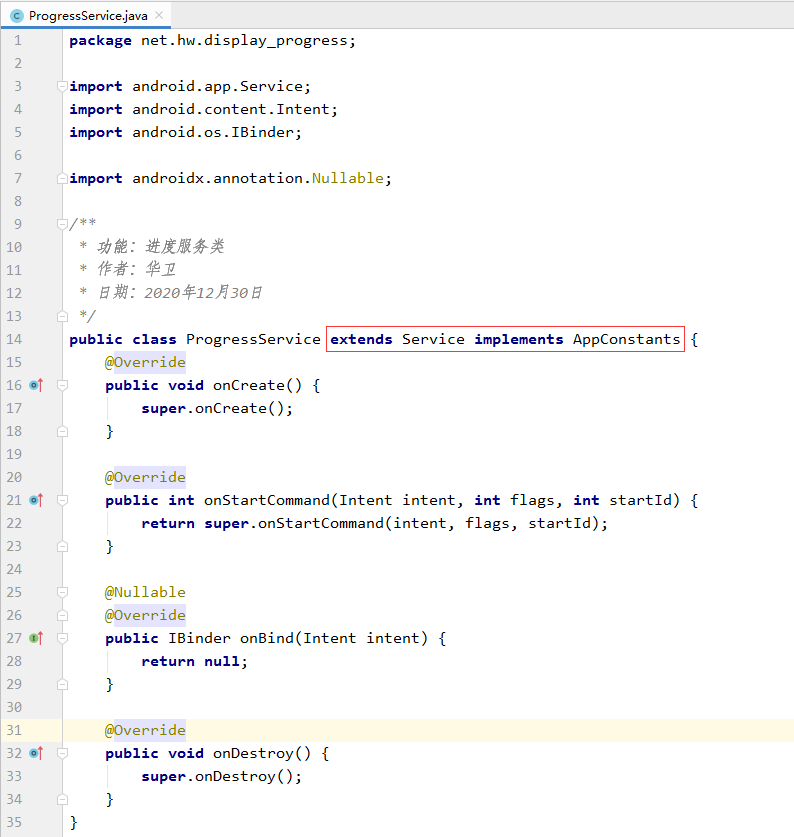Click line number 35 in the gutter
This screenshot has width=794, height=837.
(x=14, y=822)
